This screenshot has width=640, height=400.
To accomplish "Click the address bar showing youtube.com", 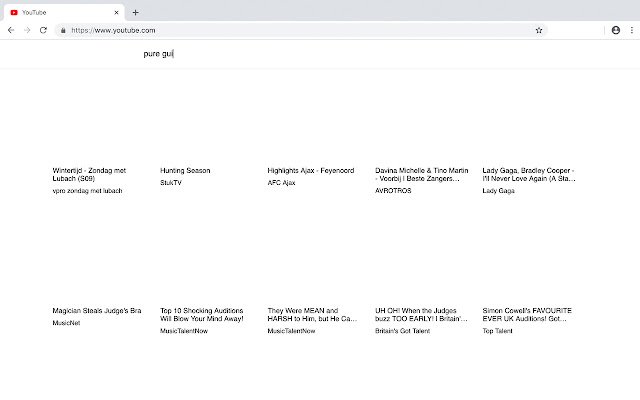I will point(301,30).
